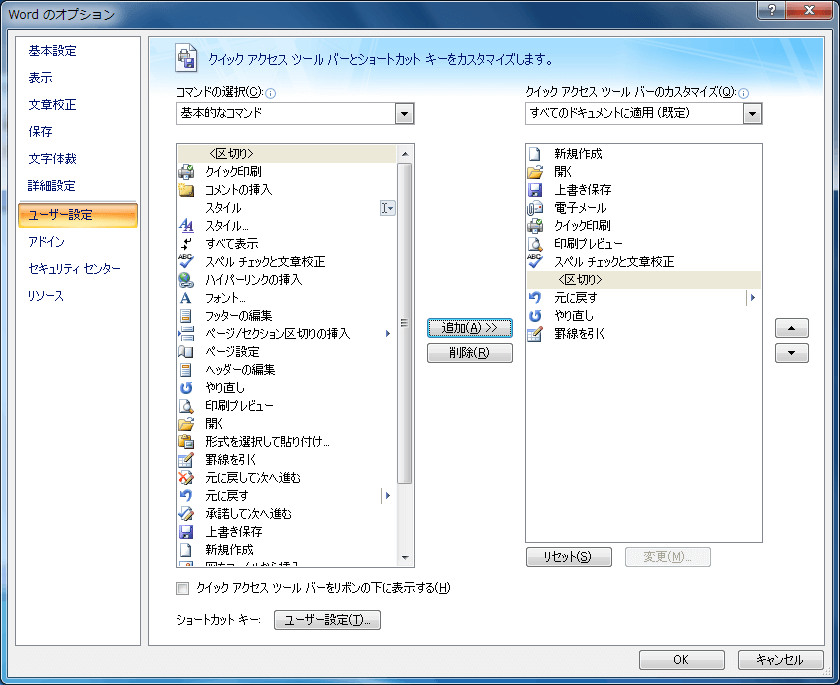Image resolution: width=840 pixels, height=685 pixels.
Task: Select 上書き保存 floppy icon in left list
Action: 186,532
